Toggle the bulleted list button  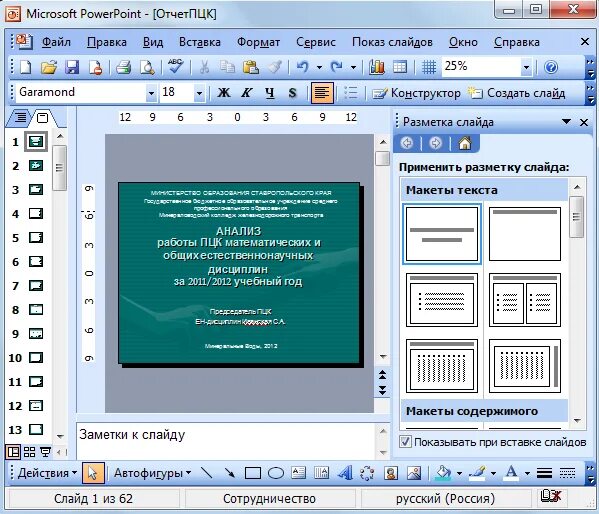click(351, 93)
